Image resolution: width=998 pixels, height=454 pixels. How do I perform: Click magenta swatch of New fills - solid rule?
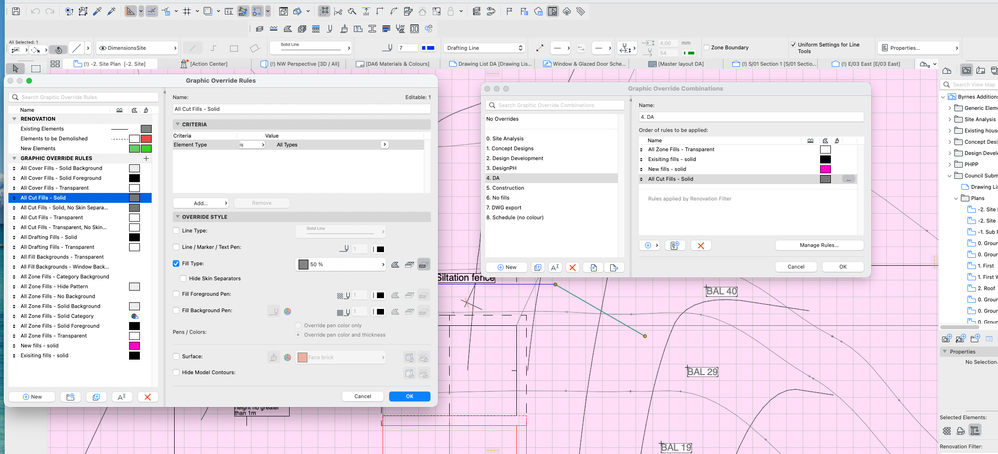(134, 346)
